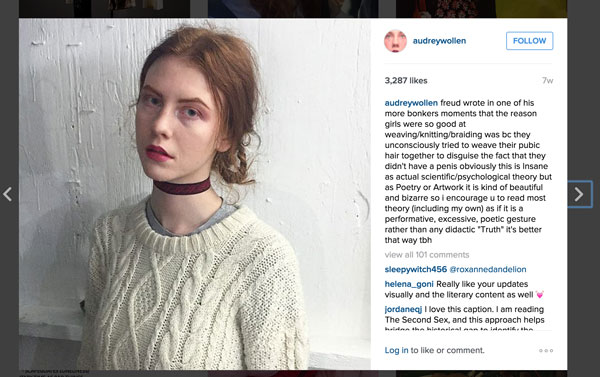The width and height of the screenshot is (600, 377).
Task: Open helena_goni commenter profile
Action: pyautogui.click(x=409, y=284)
